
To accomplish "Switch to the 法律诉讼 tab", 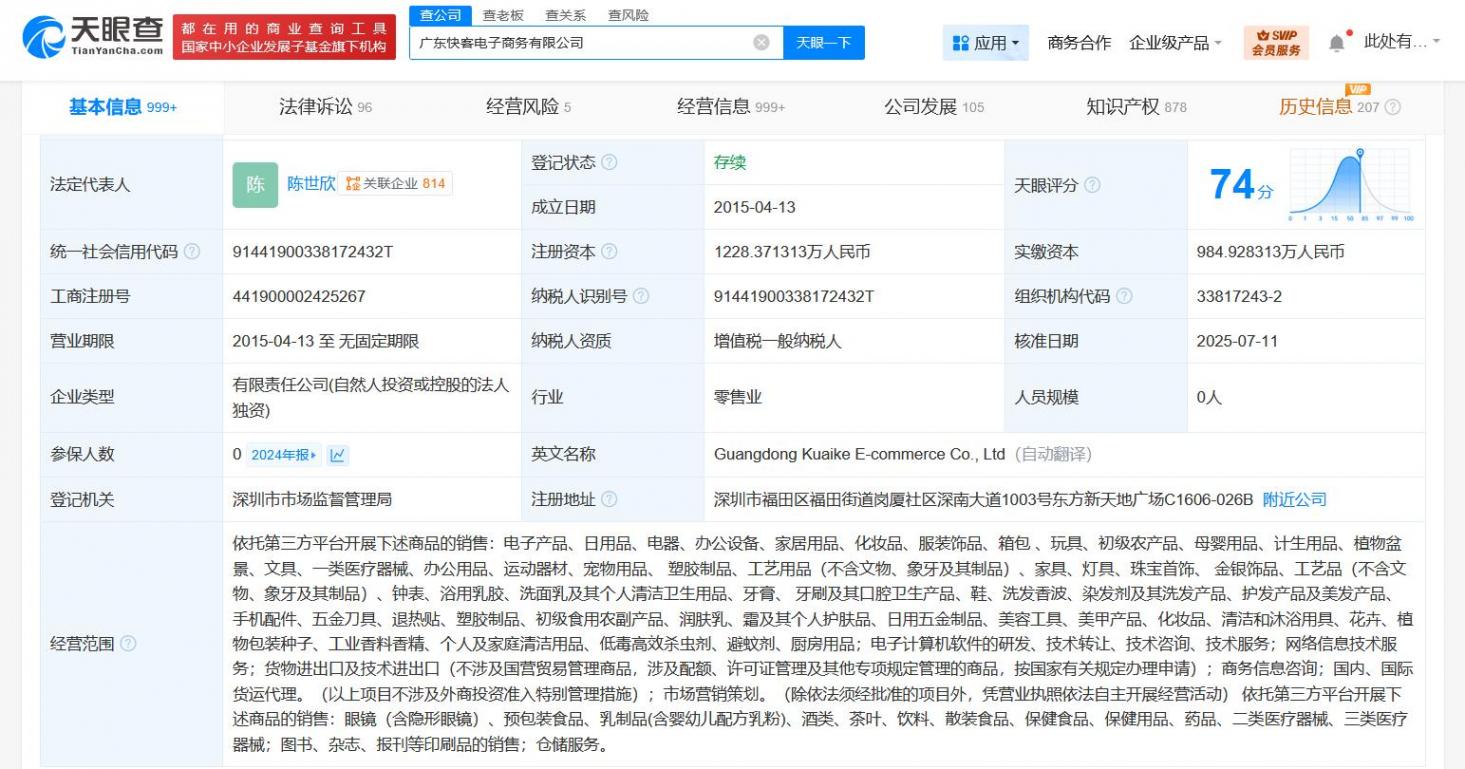I will [x=324, y=107].
